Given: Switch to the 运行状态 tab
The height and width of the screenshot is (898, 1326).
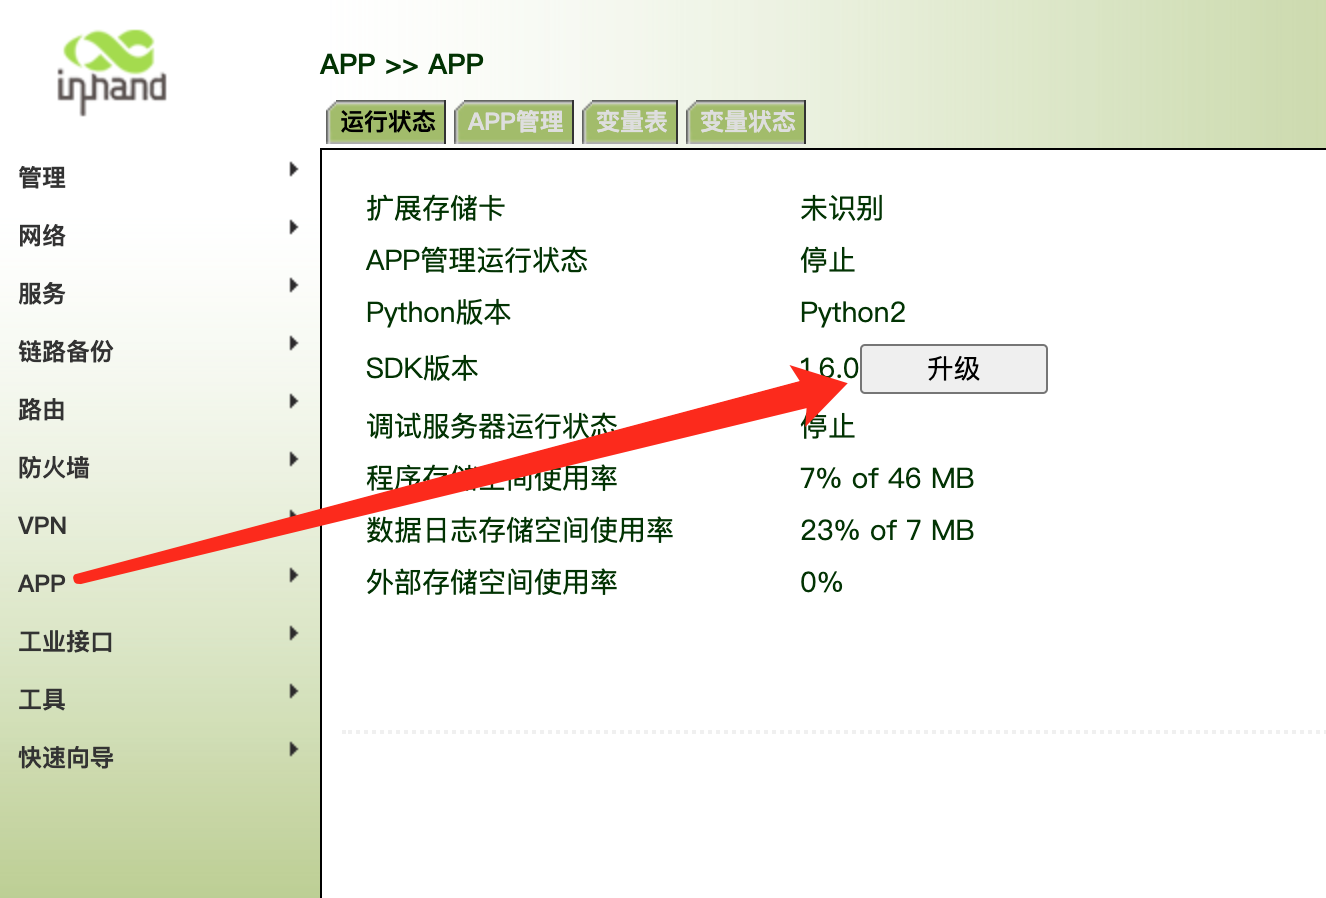Looking at the screenshot, I should click(387, 122).
